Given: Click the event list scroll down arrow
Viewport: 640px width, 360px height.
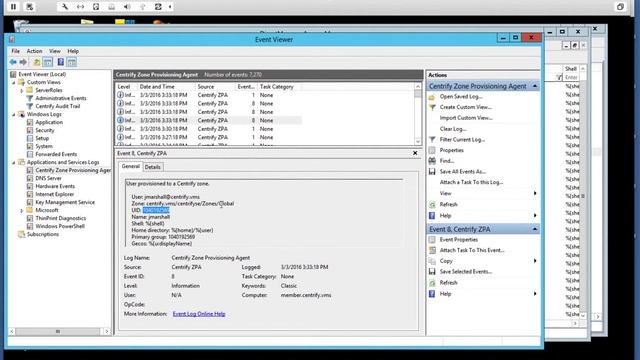Looking at the screenshot, I should (418, 141).
